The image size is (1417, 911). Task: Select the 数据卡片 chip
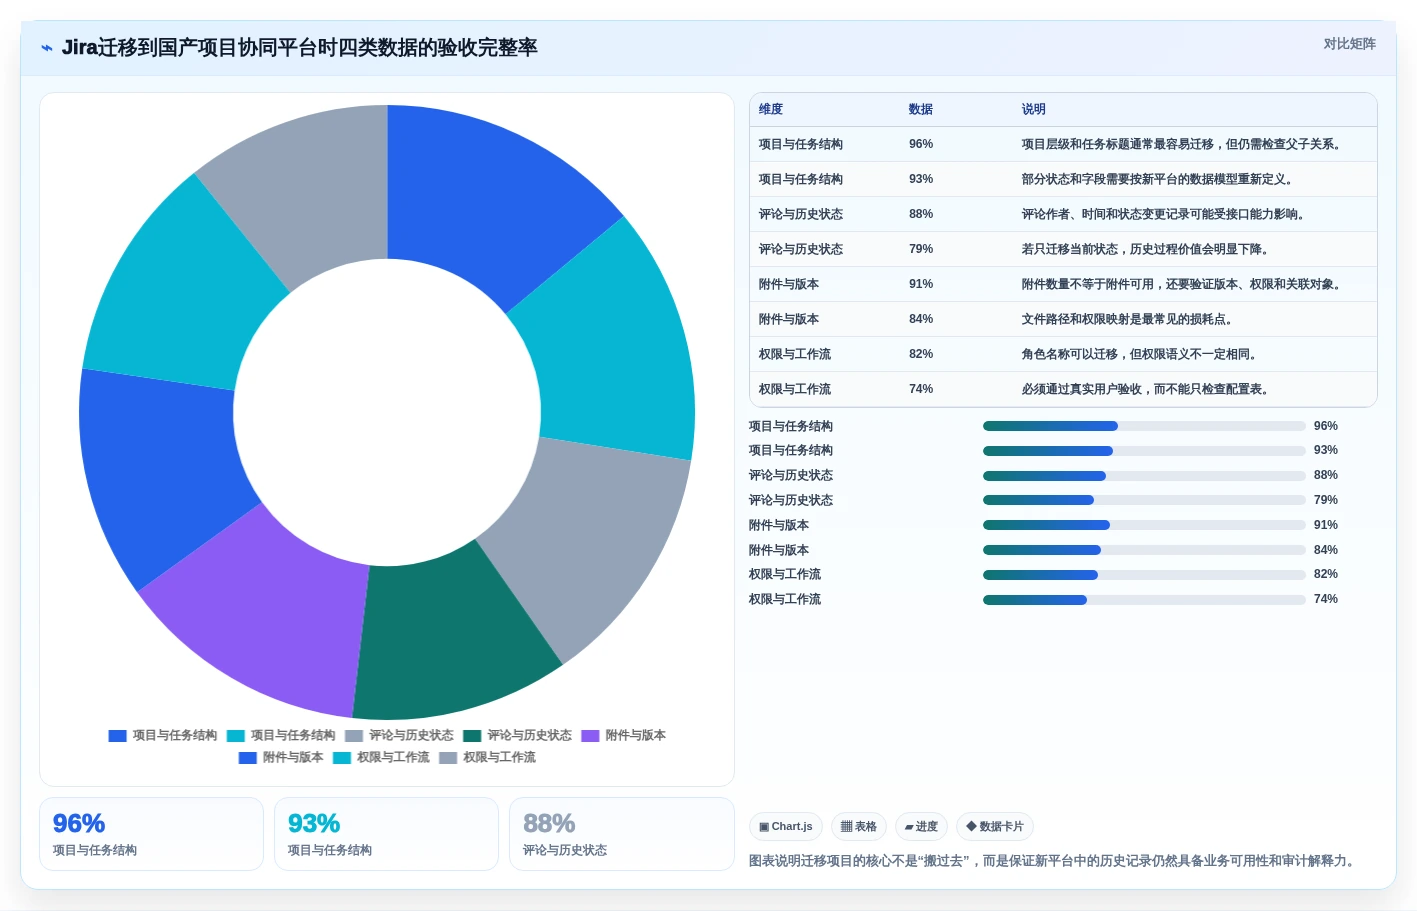pos(995,826)
